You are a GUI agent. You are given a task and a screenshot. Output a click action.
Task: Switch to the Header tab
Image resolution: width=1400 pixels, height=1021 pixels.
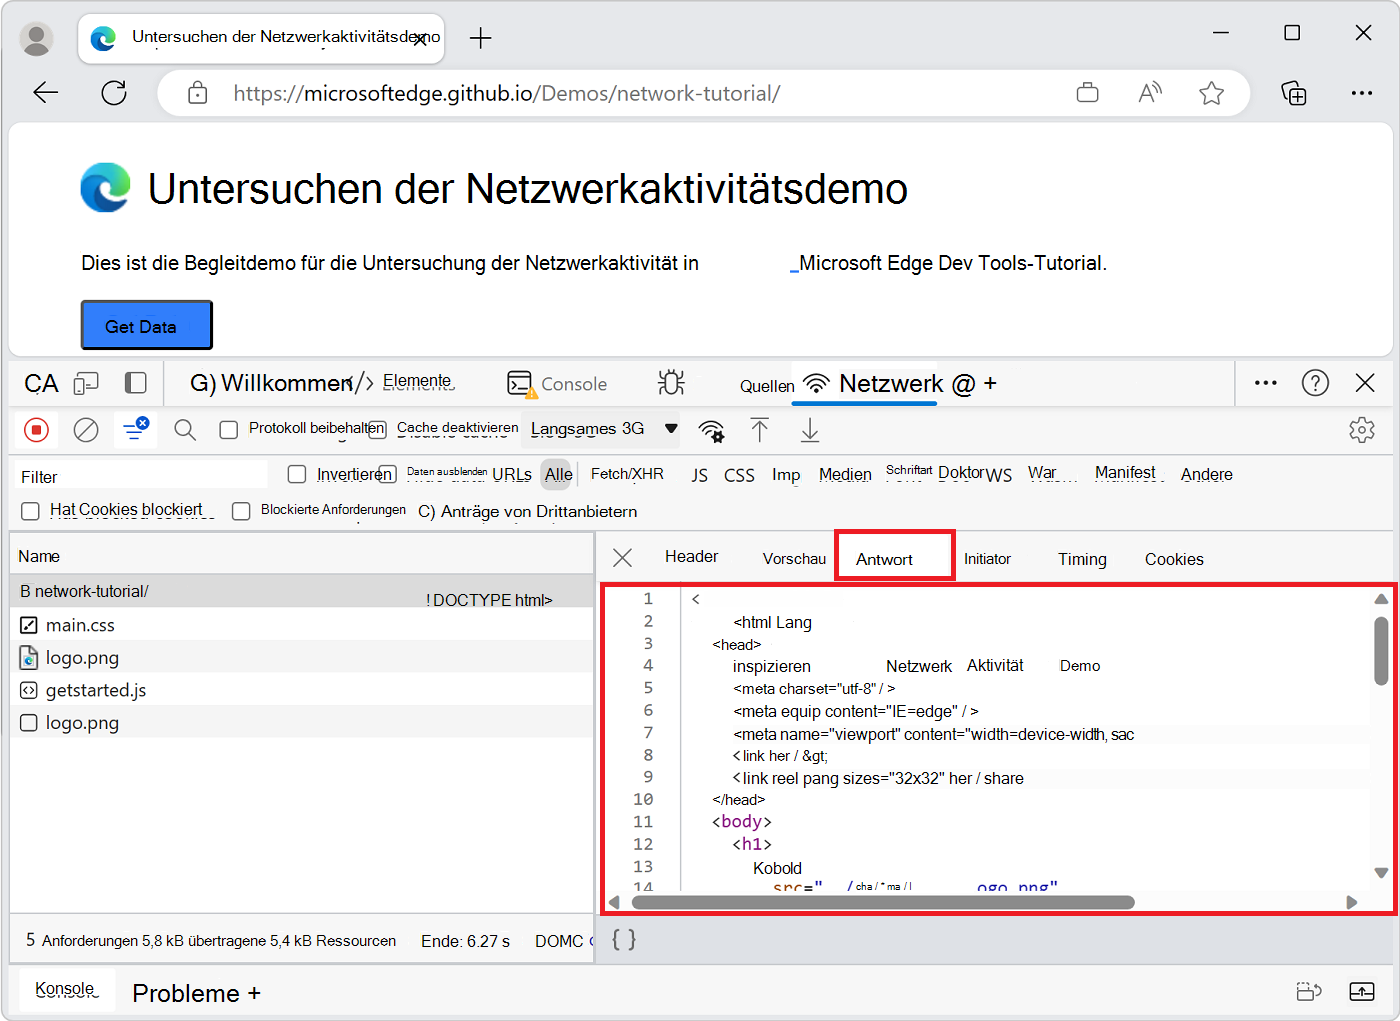691,557
